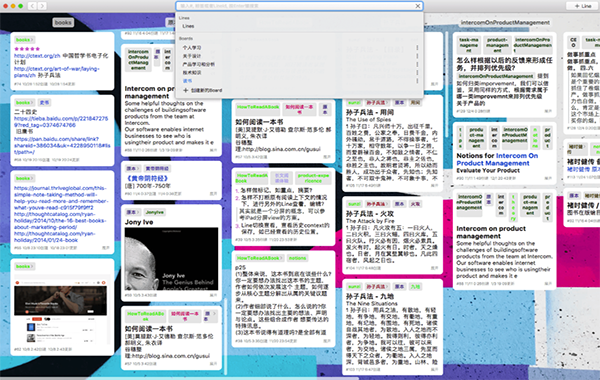Screen dimensions: 600x380
Task: Expand the 孙子兵法 - 用间 card
Action: click(435, 186)
